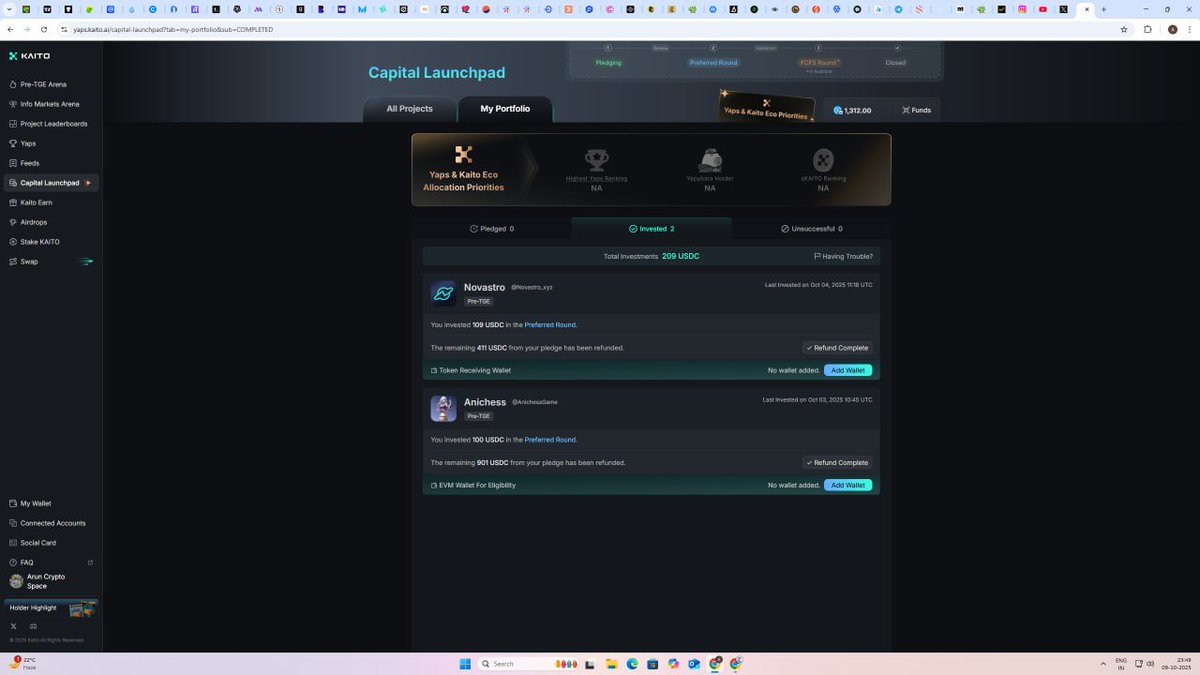Click the sKAITO Ranking icon

[823, 159]
